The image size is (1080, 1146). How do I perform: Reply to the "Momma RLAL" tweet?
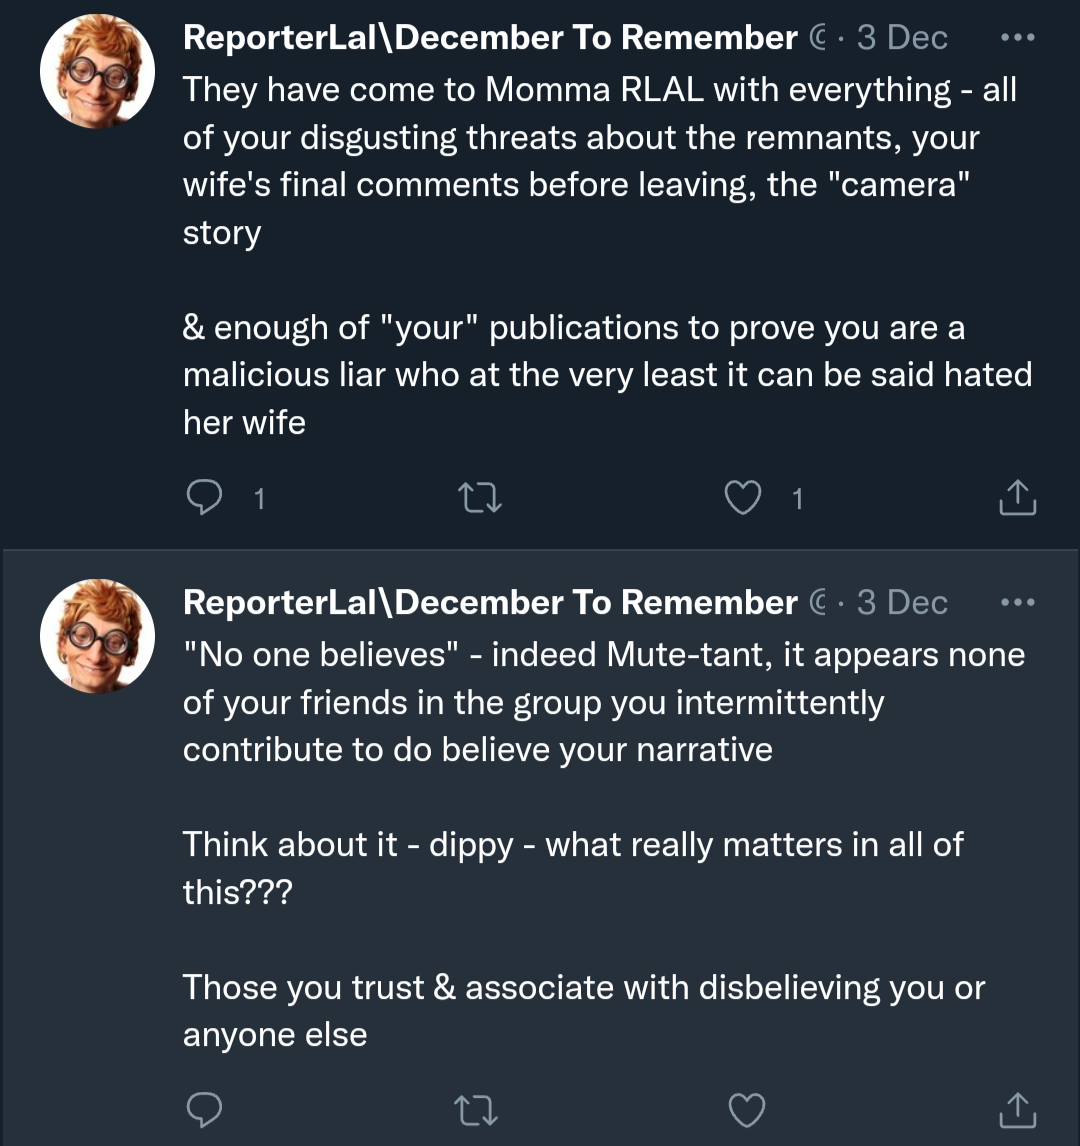pos(205,497)
